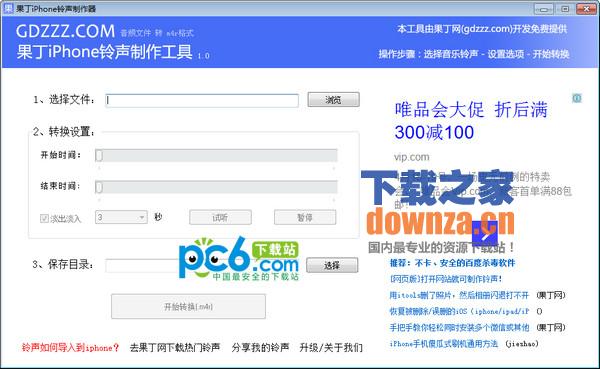Viewport: 600px width, 369px height.
Task: Open the seconds dropdown showing 3
Action: (x=121, y=217)
